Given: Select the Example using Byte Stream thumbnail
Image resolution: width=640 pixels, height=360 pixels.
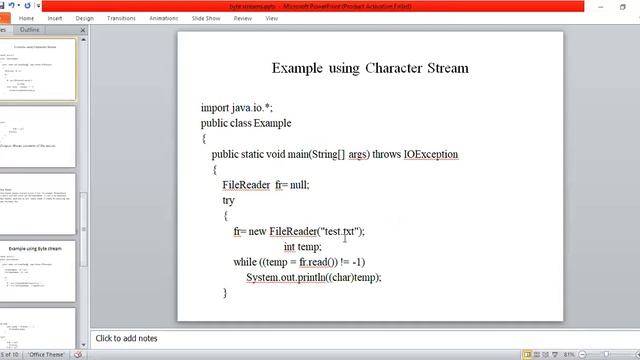Looking at the screenshot, I should pyautogui.click(x=37, y=271).
